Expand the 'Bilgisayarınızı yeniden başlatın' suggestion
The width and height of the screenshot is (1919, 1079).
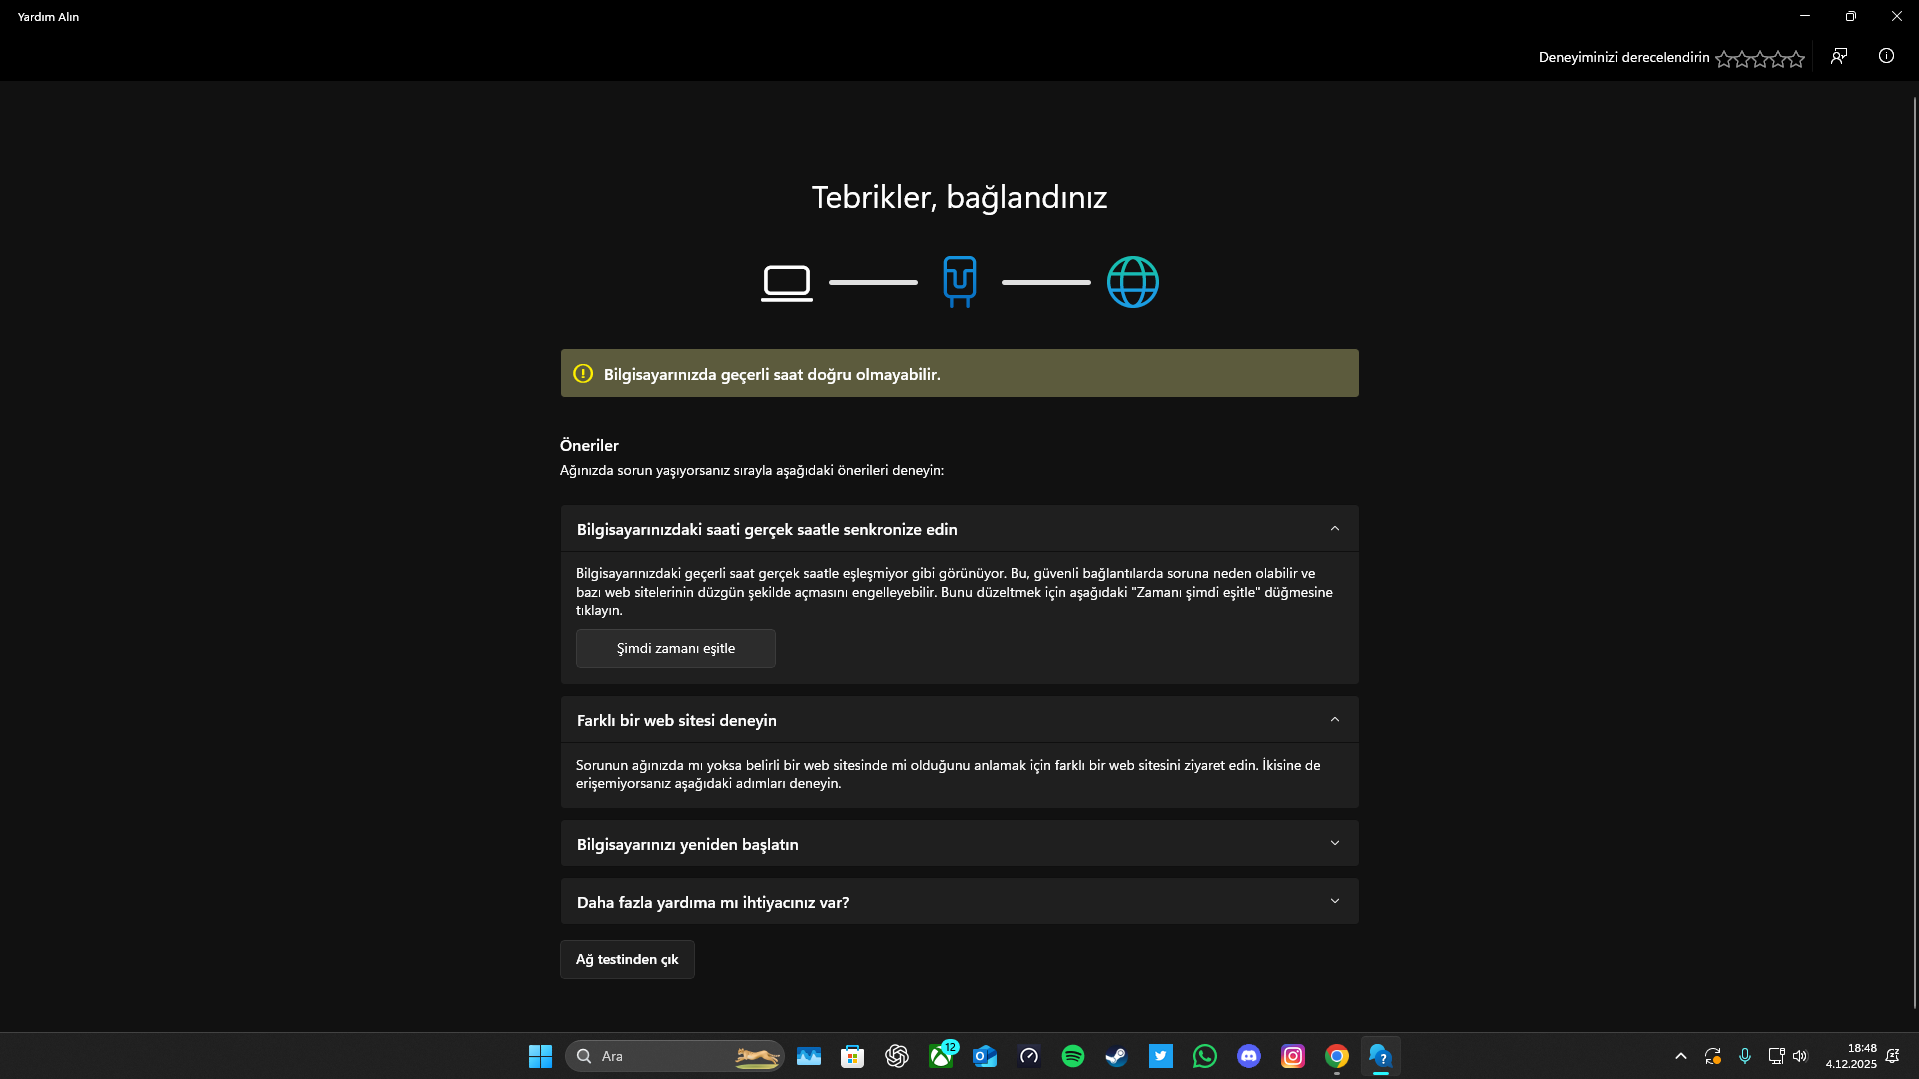[x=1335, y=843]
